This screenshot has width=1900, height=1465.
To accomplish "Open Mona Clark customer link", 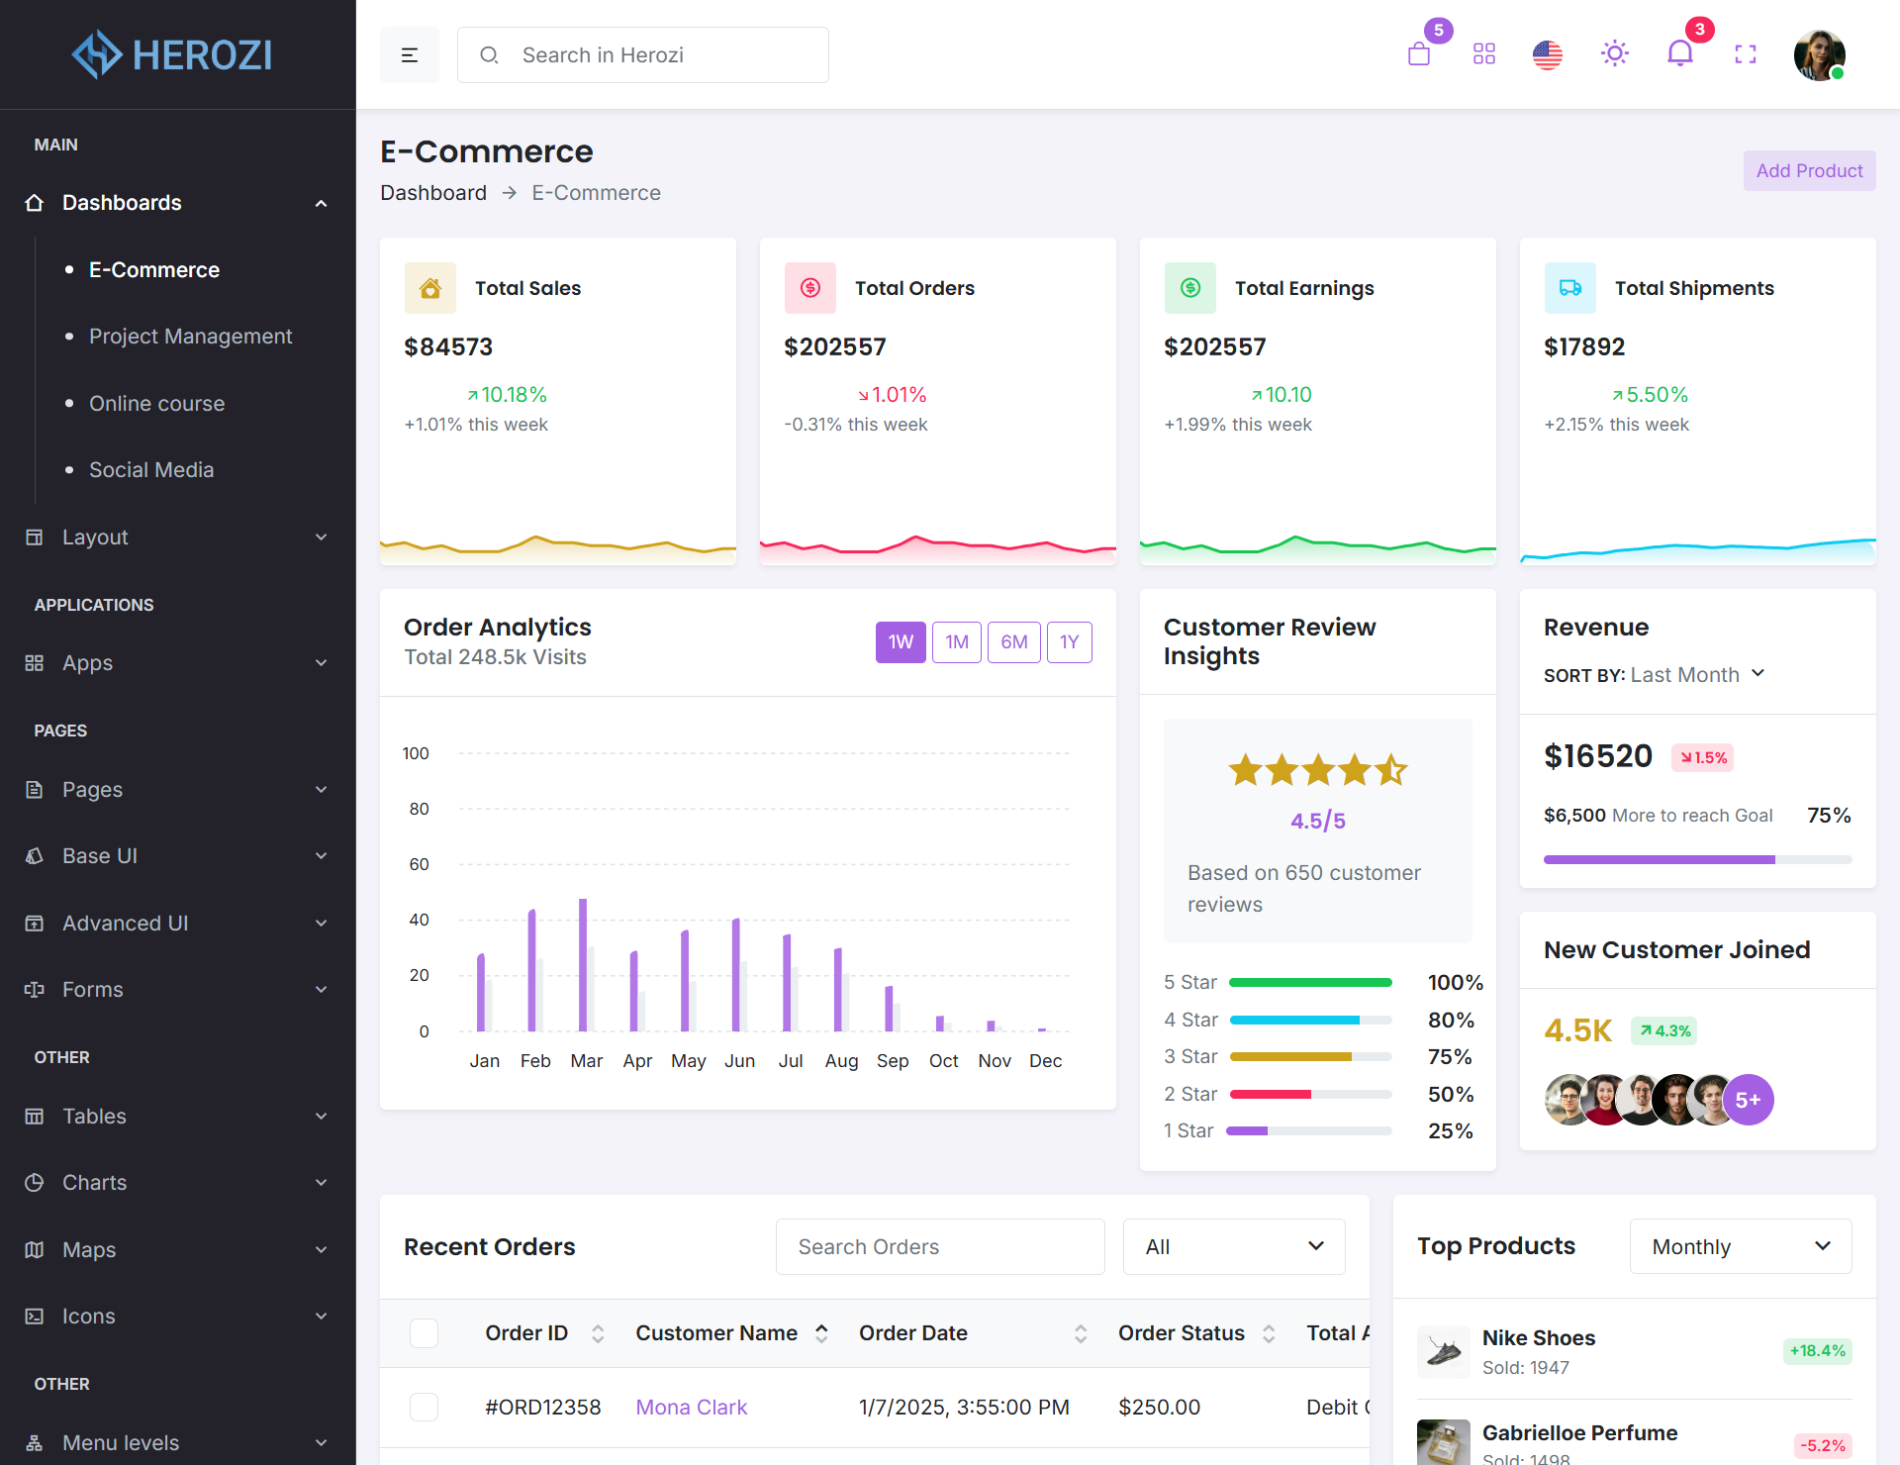I will pyautogui.click(x=691, y=1407).
